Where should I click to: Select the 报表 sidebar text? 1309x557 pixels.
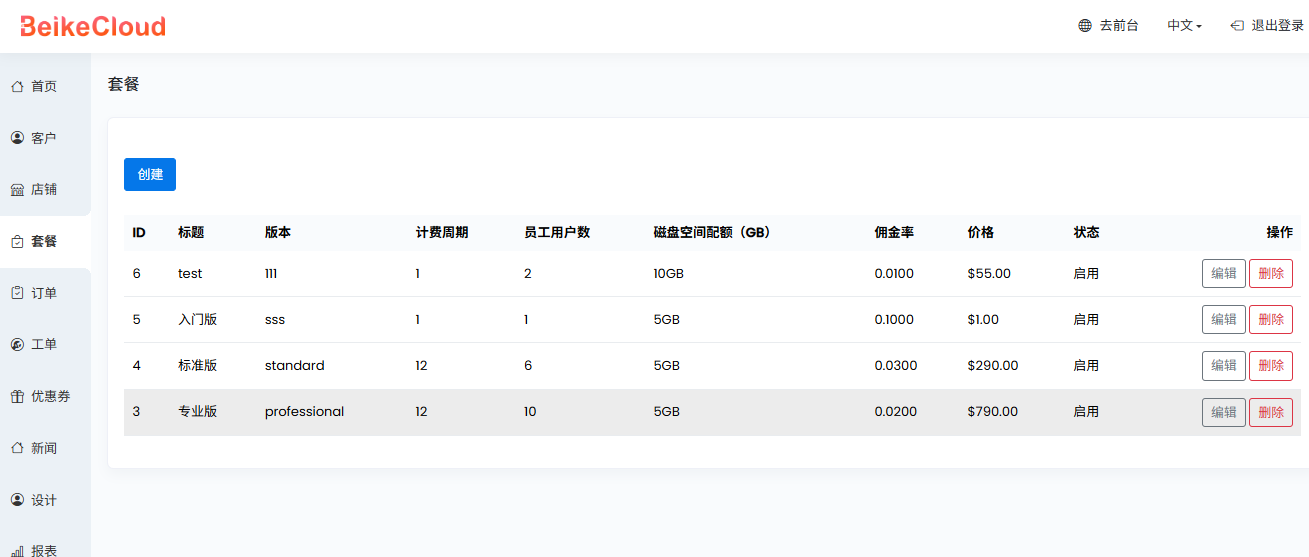point(44,550)
